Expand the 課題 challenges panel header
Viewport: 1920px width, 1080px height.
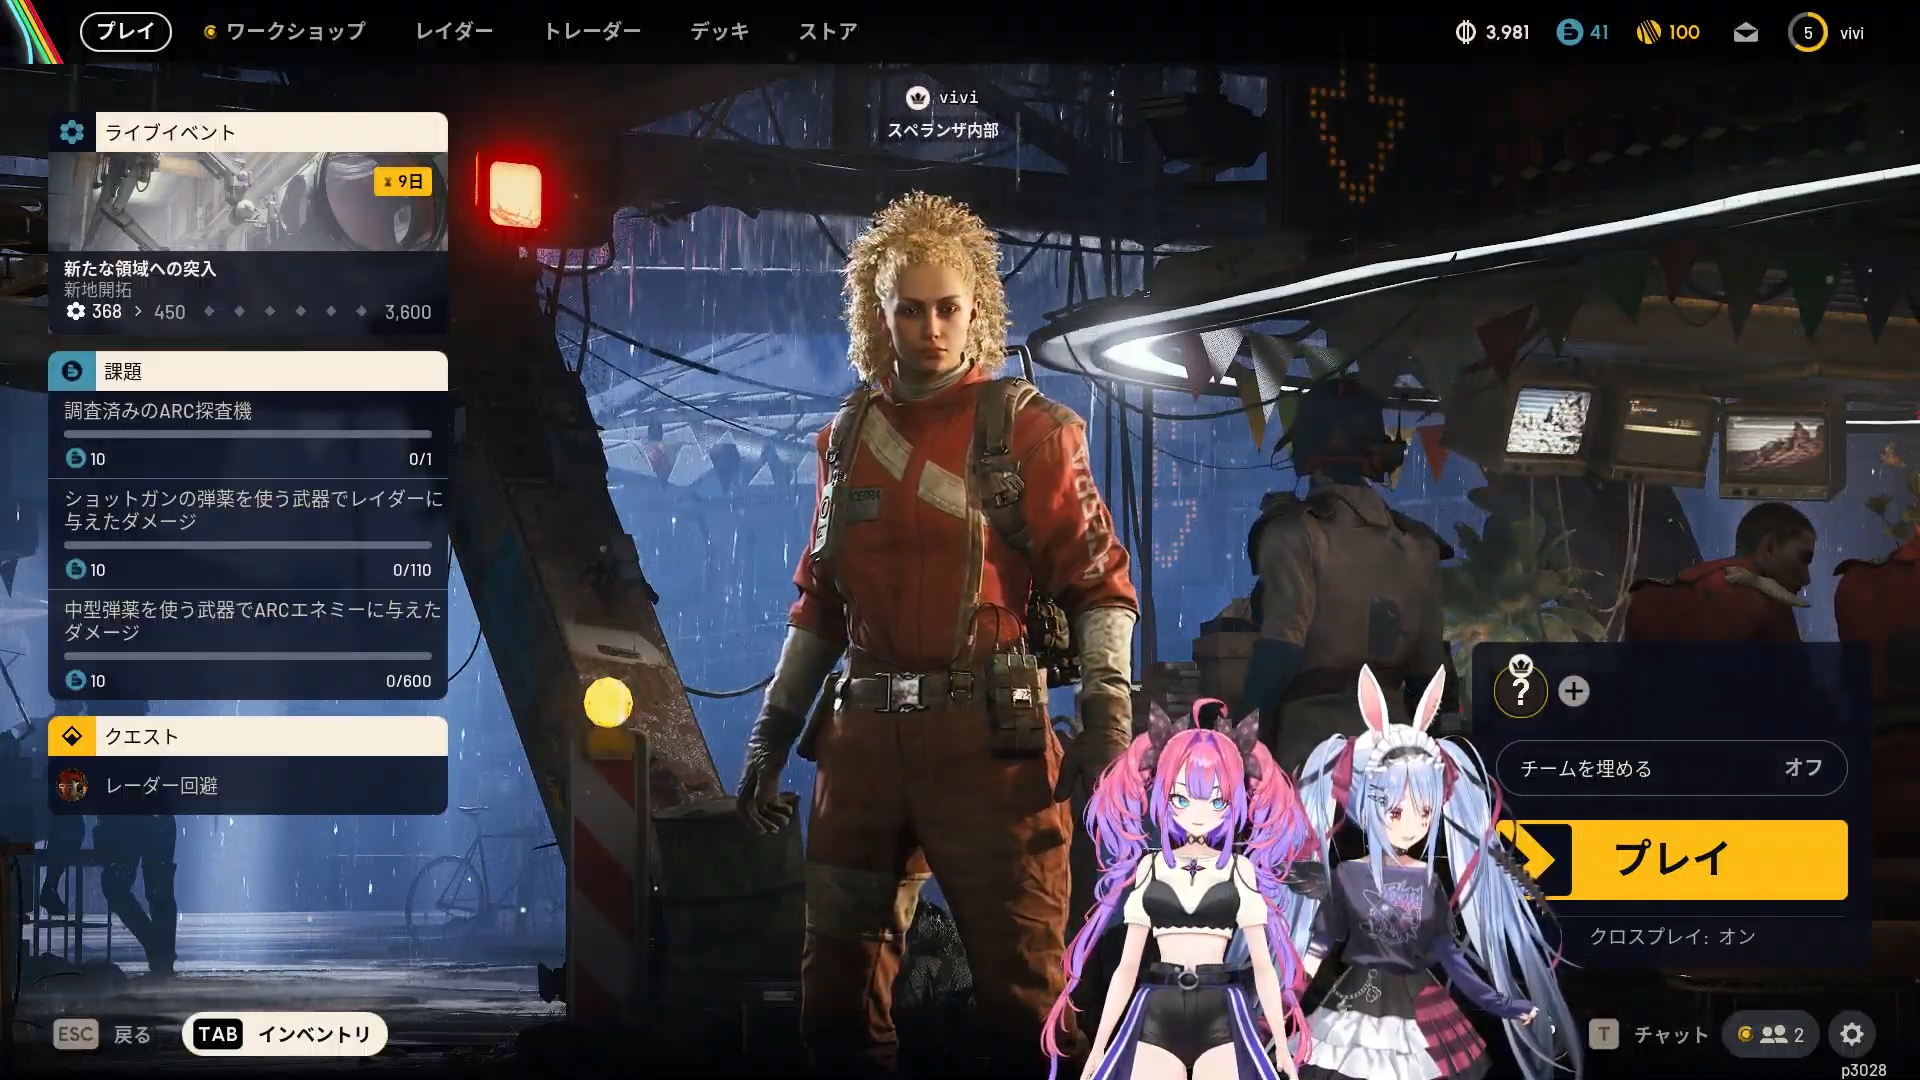pos(270,371)
